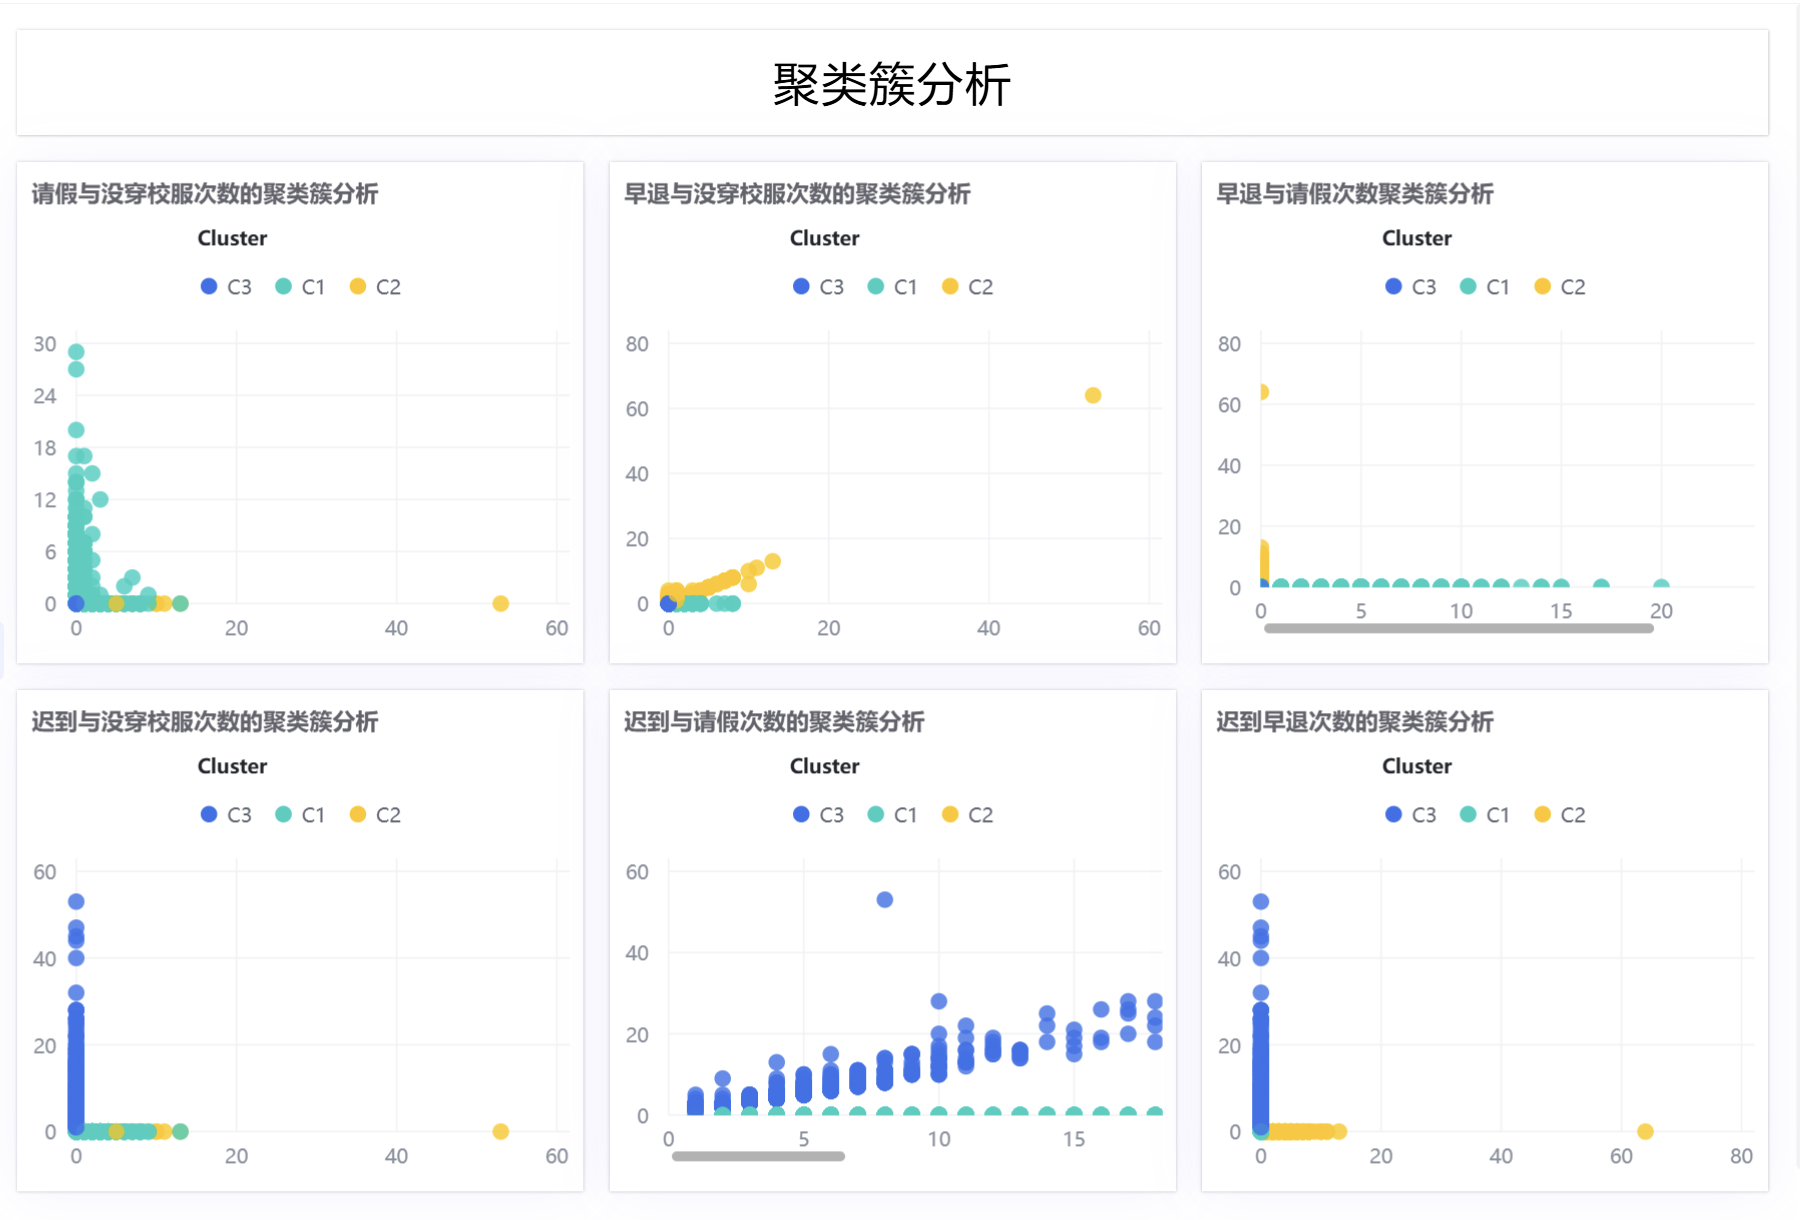This screenshot has height=1220, width=1800.
Task: Toggle C2 legend in 请假与没穿校服 chart
Action: (375, 287)
